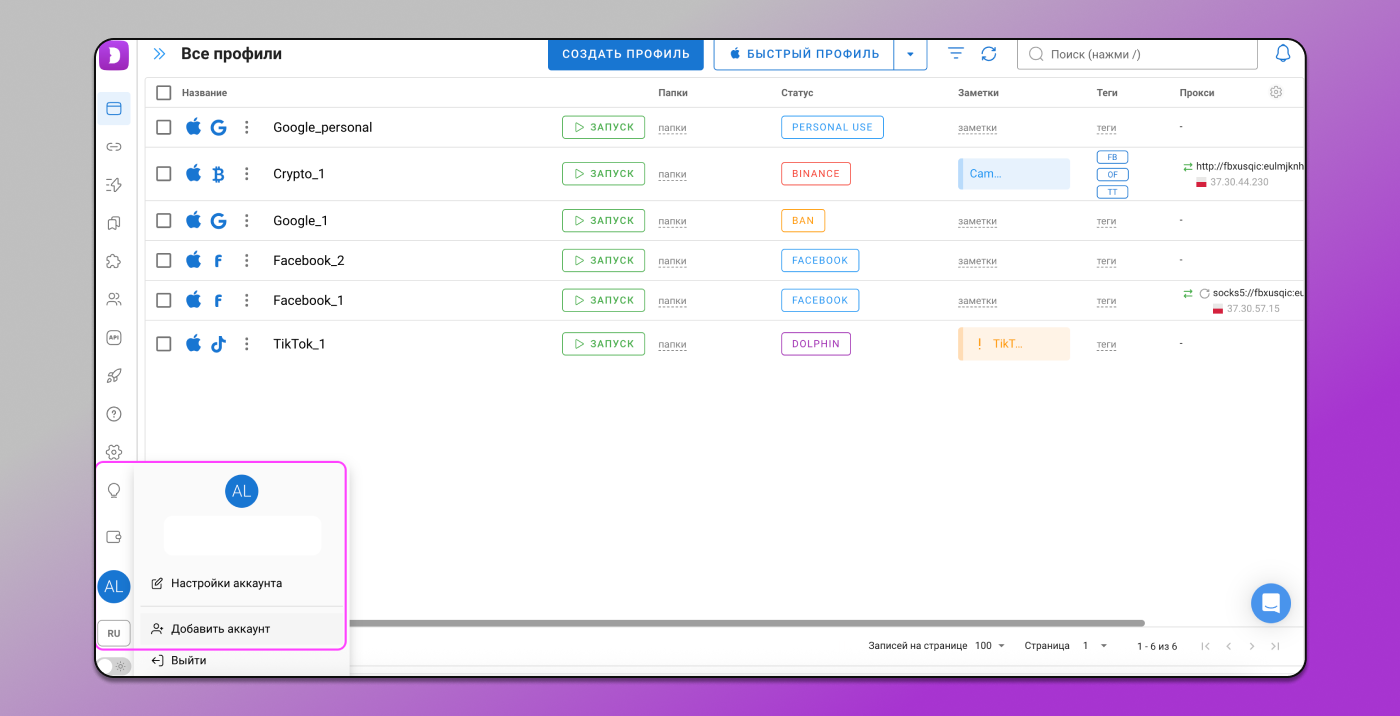
Task: Open the blue chat support bubble
Action: [x=1271, y=603]
